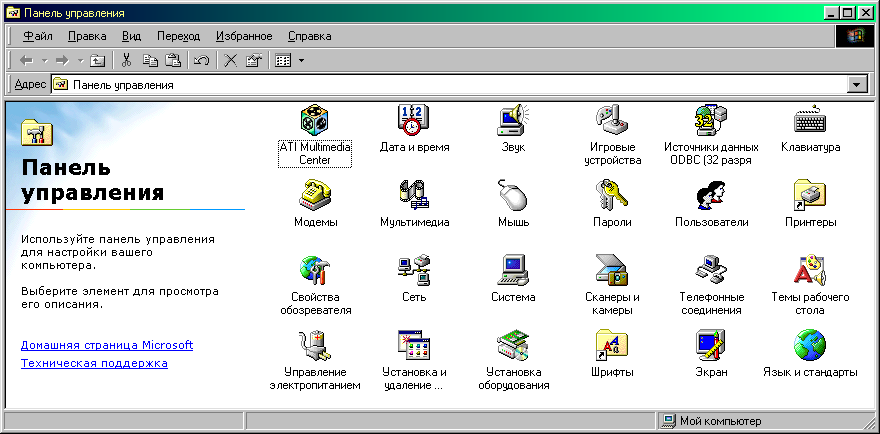The height and width of the screenshot is (434, 880).
Task: Open the Клавиатура keyboard icon
Action: 810,120
